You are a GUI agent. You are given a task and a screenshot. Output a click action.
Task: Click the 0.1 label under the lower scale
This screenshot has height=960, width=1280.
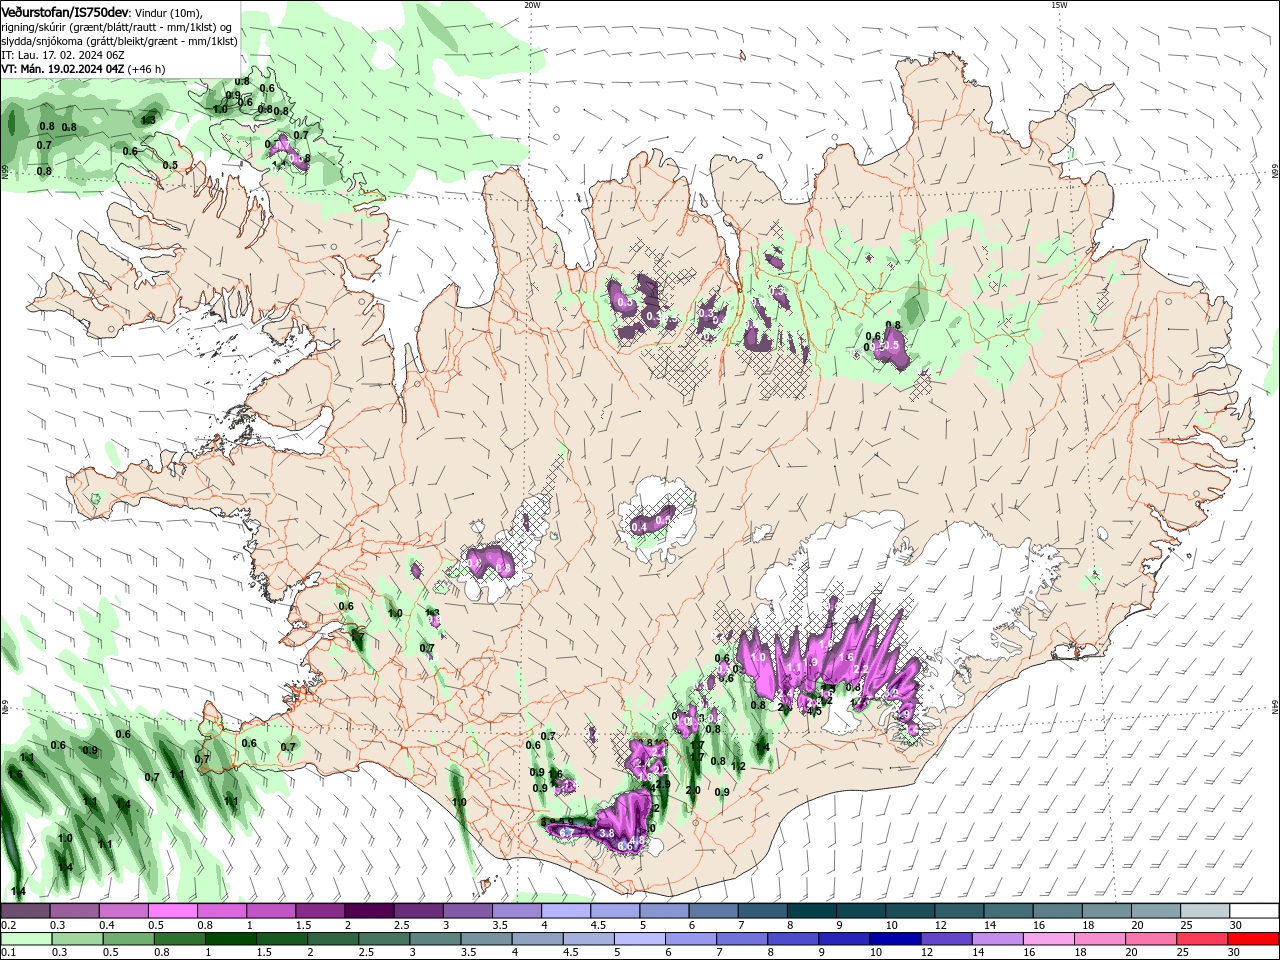click(x=8, y=953)
